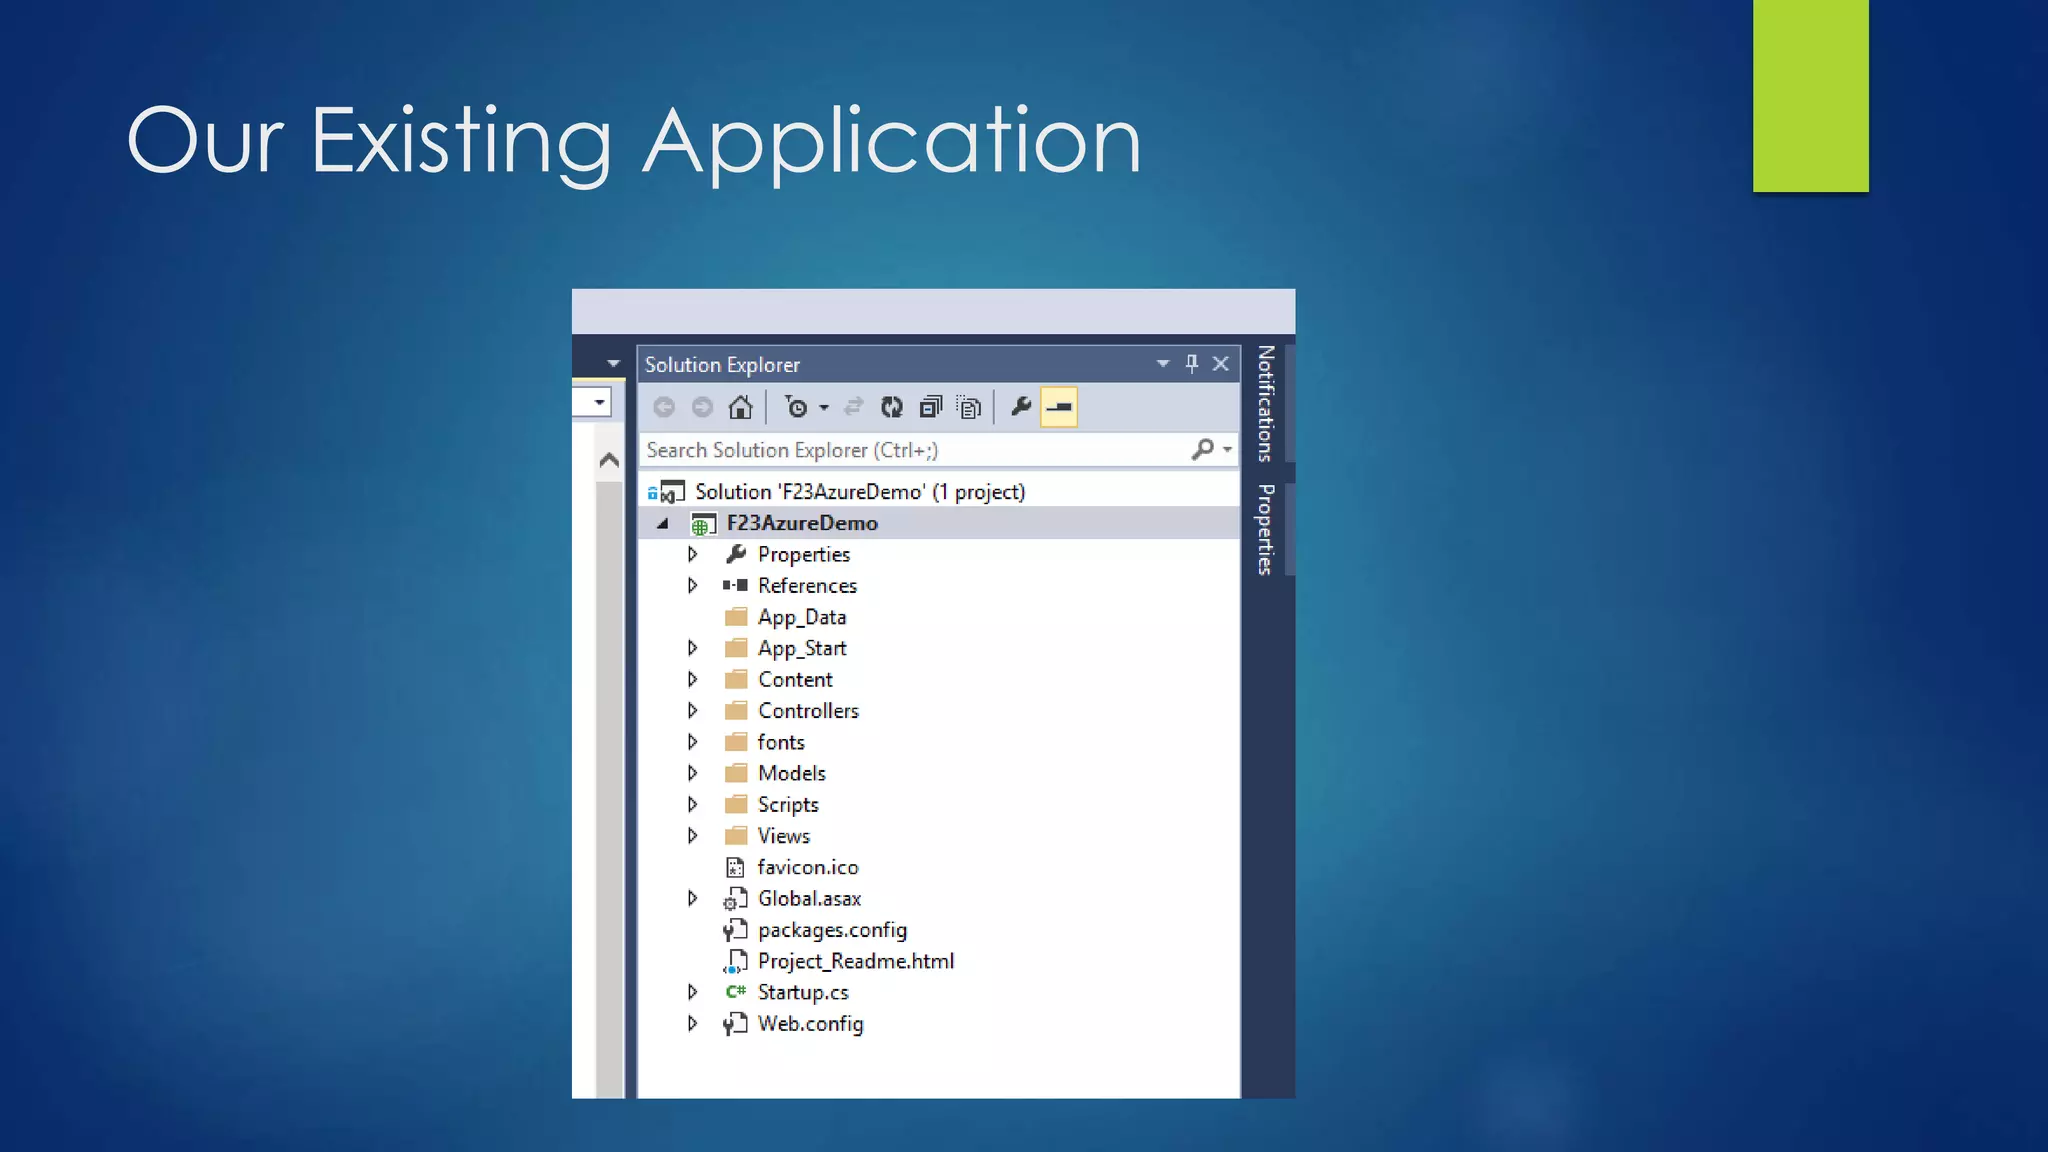The height and width of the screenshot is (1152, 2048).
Task: Pin the Solution Explorer panel
Action: click(1191, 364)
